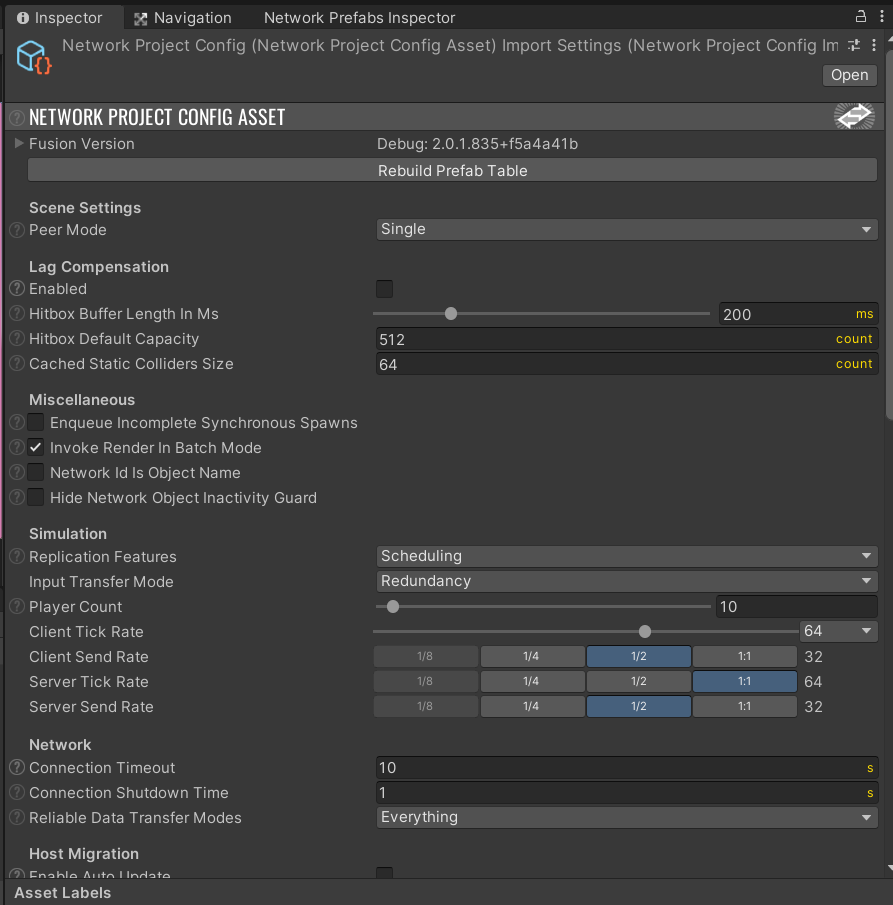This screenshot has height=905, width=893.
Task: Set Server Send Rate to 1:1
Action: click(745, 706)
